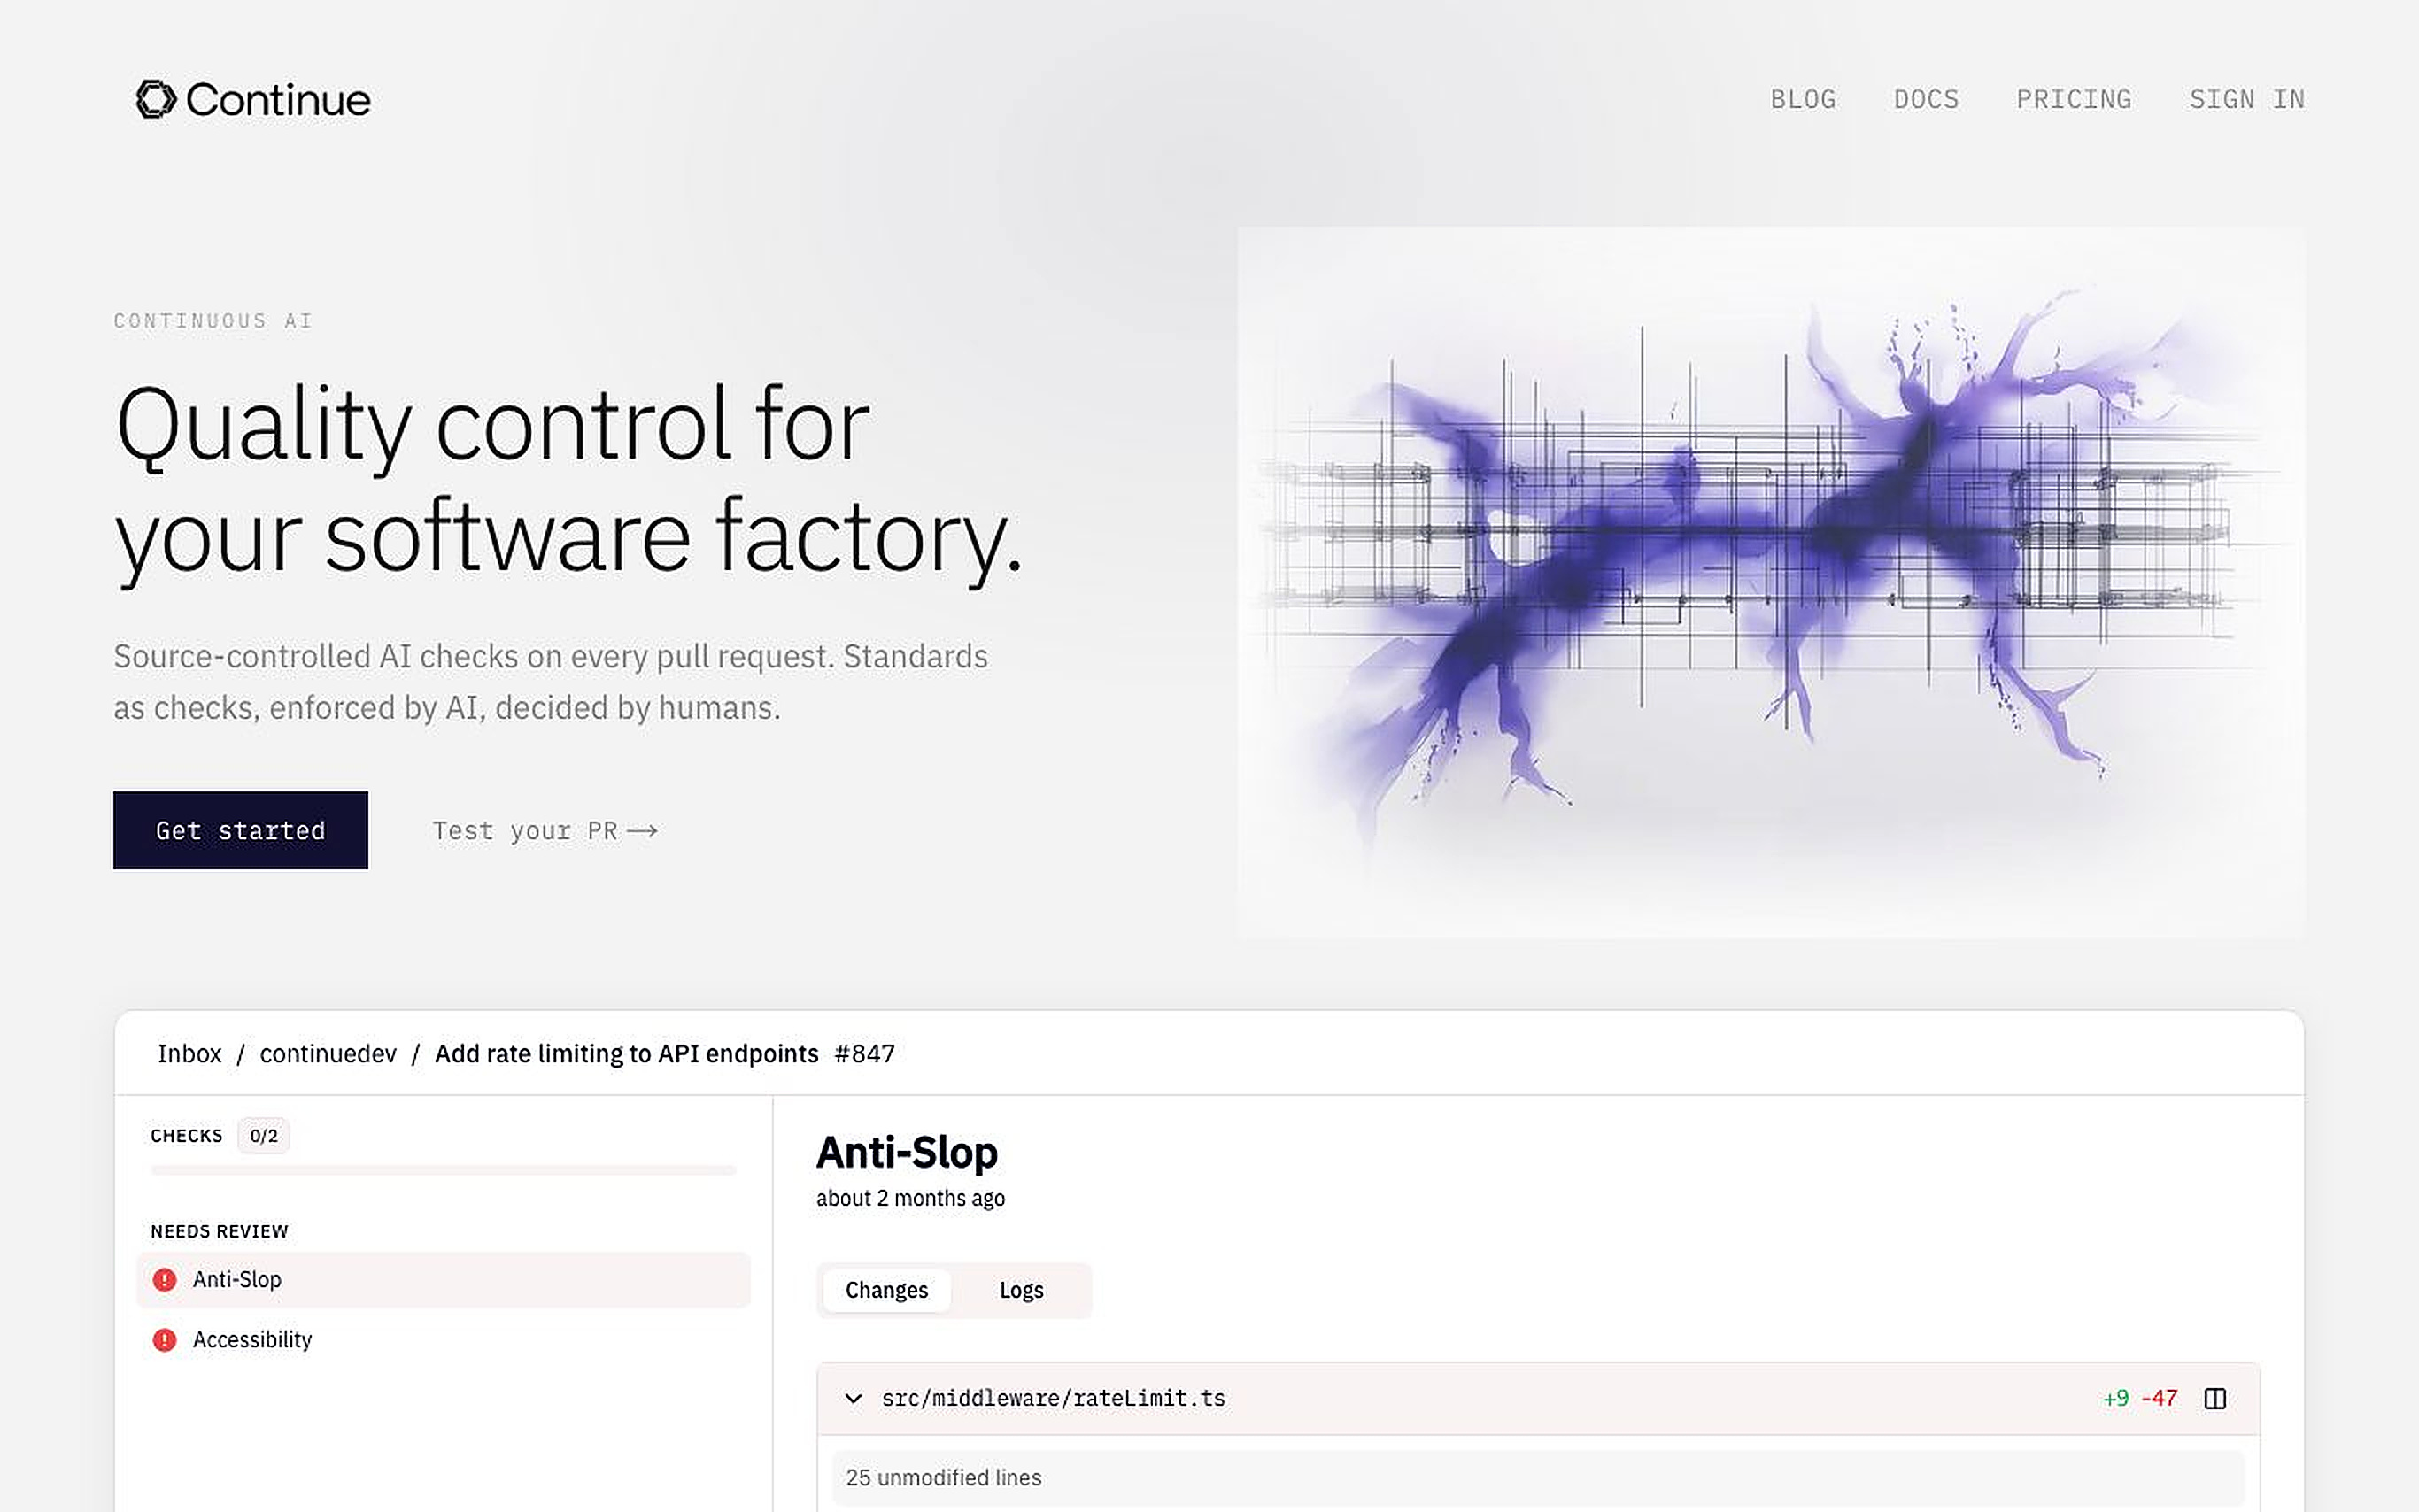The width and height of the screenshot is (2419, 1512).
Task: Click the src/middleware/rateLimit.ts file name
Action: pos(1053,1398)
